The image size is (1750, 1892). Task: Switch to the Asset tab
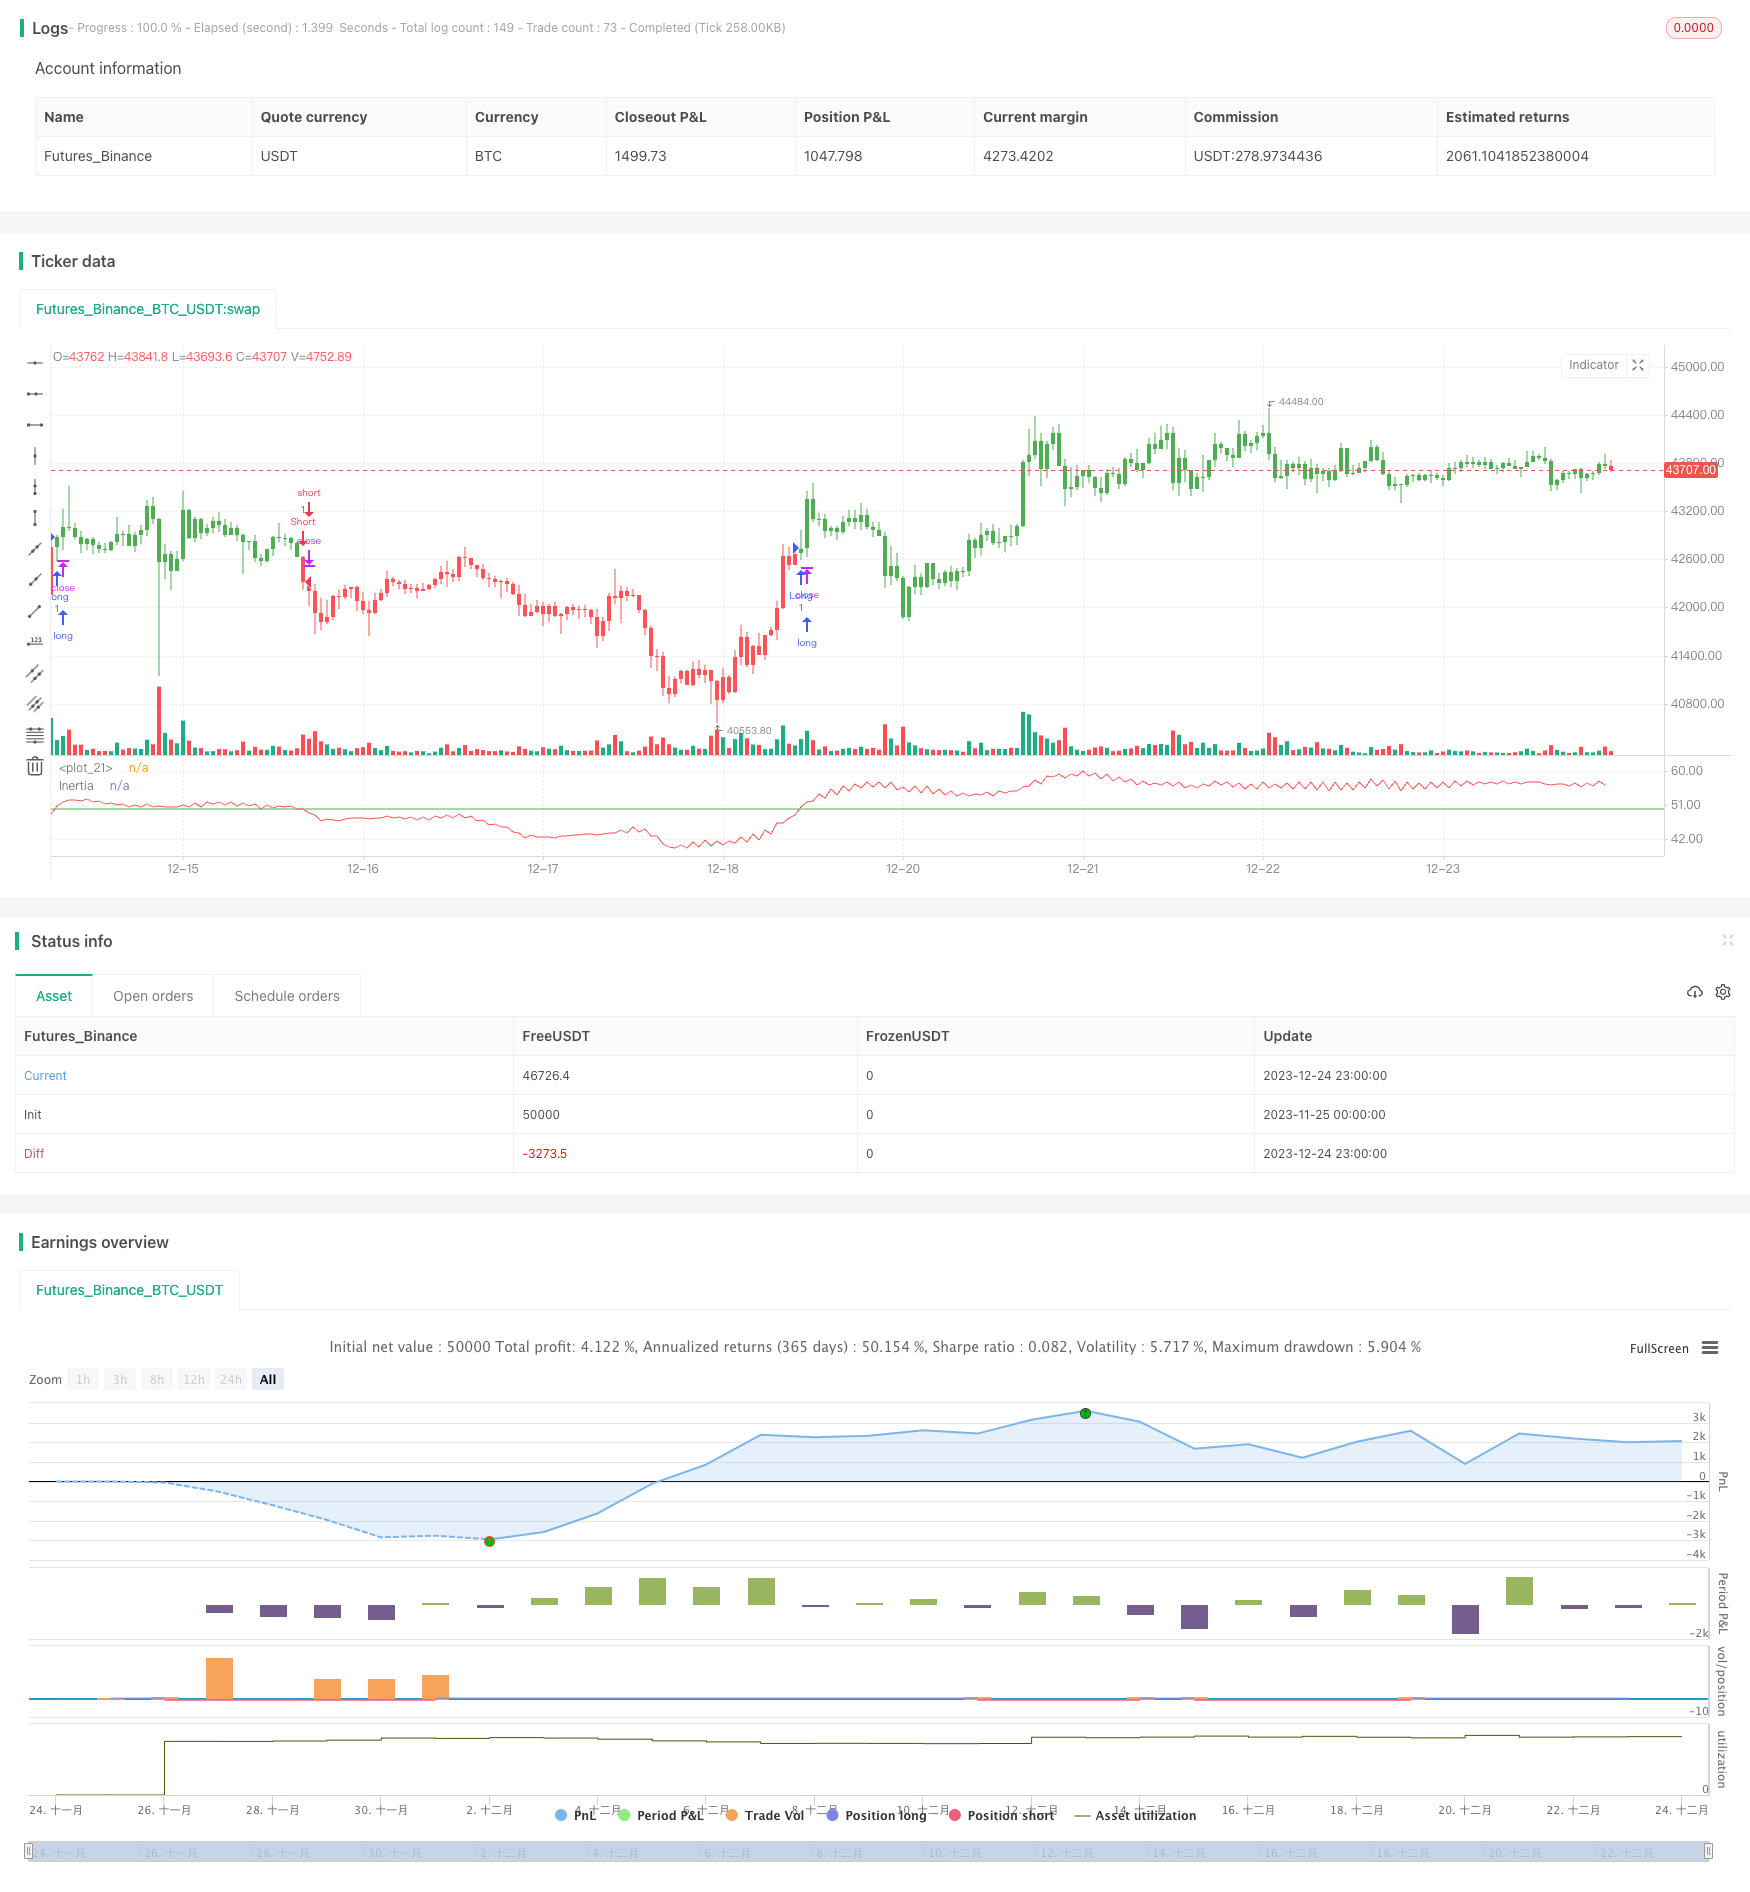pos(54,996)
